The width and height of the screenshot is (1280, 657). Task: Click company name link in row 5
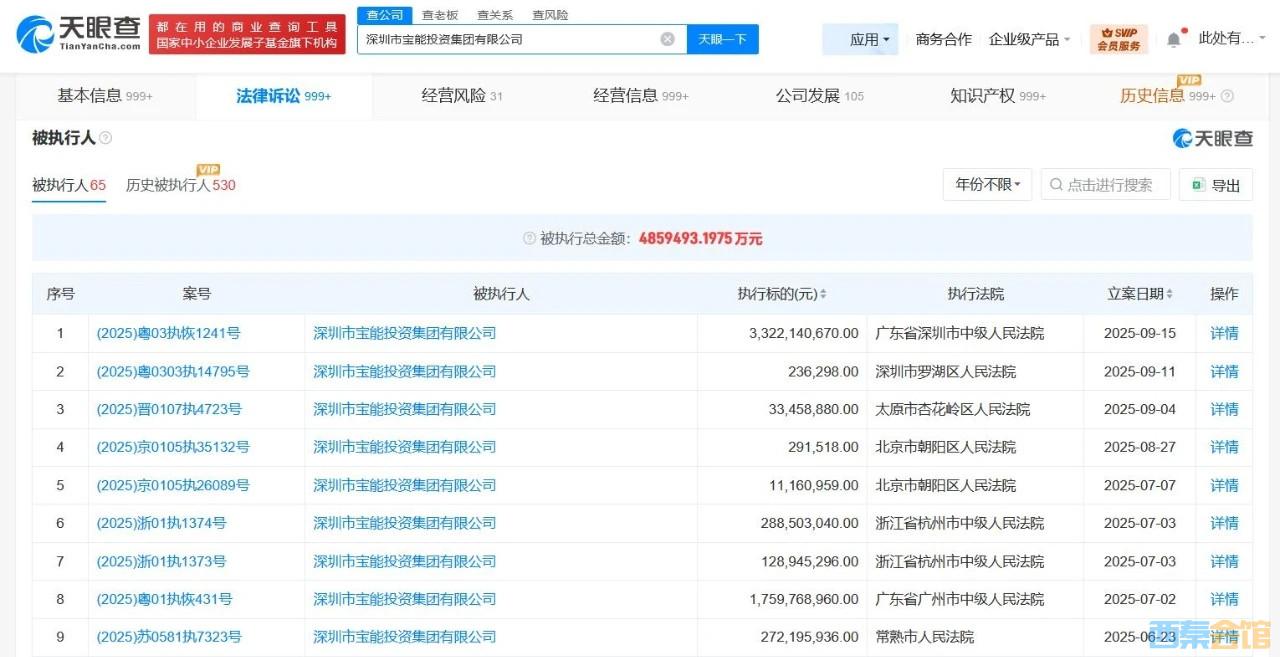click(405, 485)
